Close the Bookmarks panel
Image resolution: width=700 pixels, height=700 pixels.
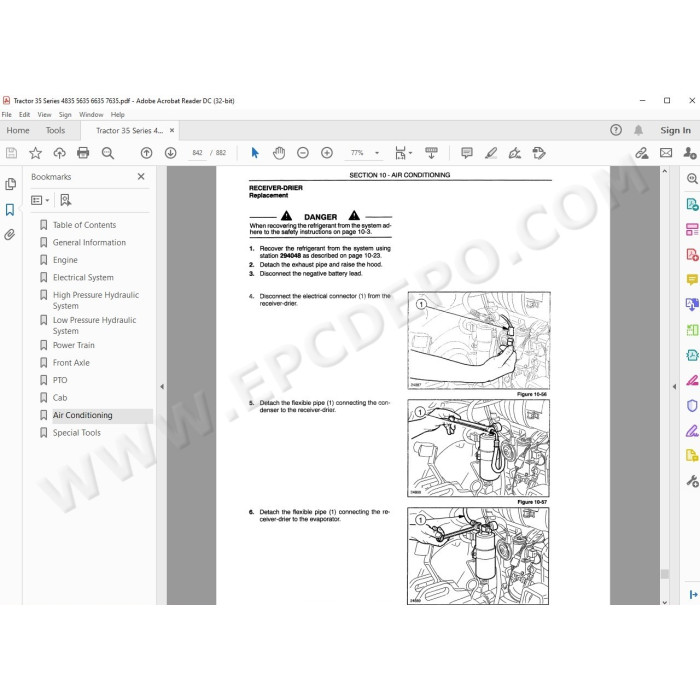(x=141, y=177)
